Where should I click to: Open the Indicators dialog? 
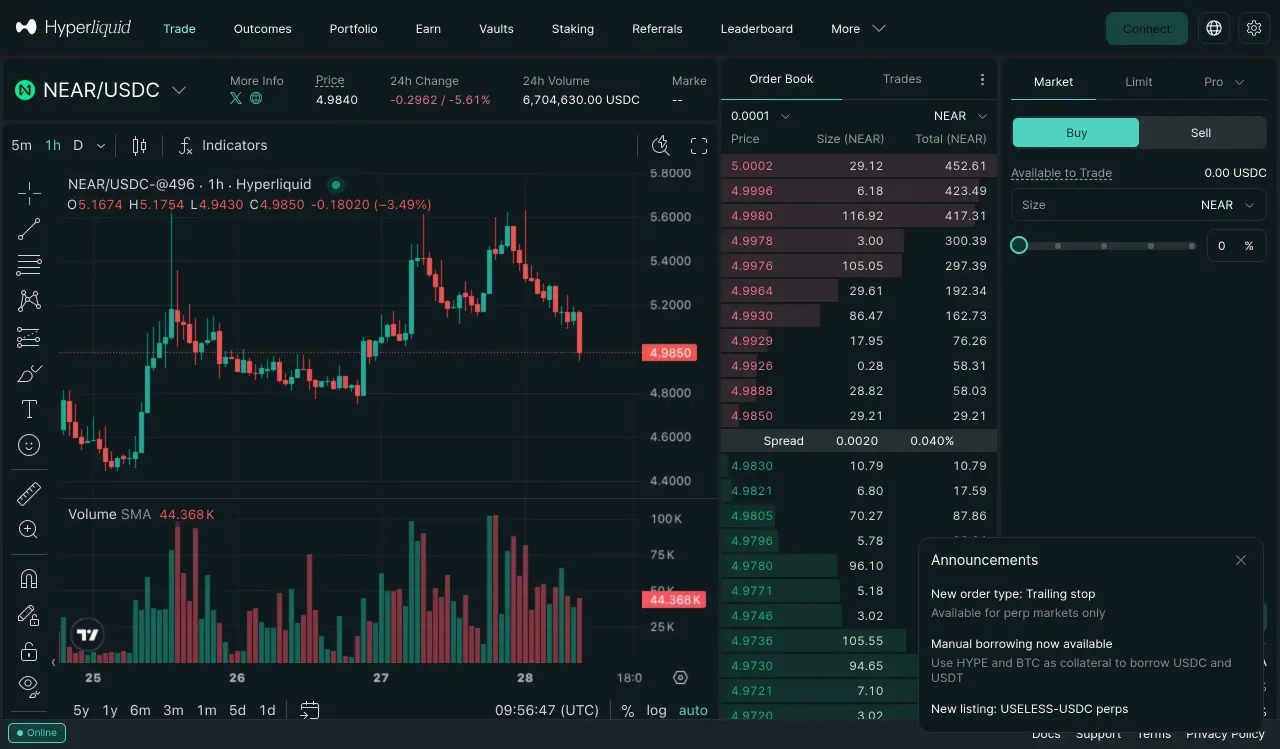coord(223,146)
